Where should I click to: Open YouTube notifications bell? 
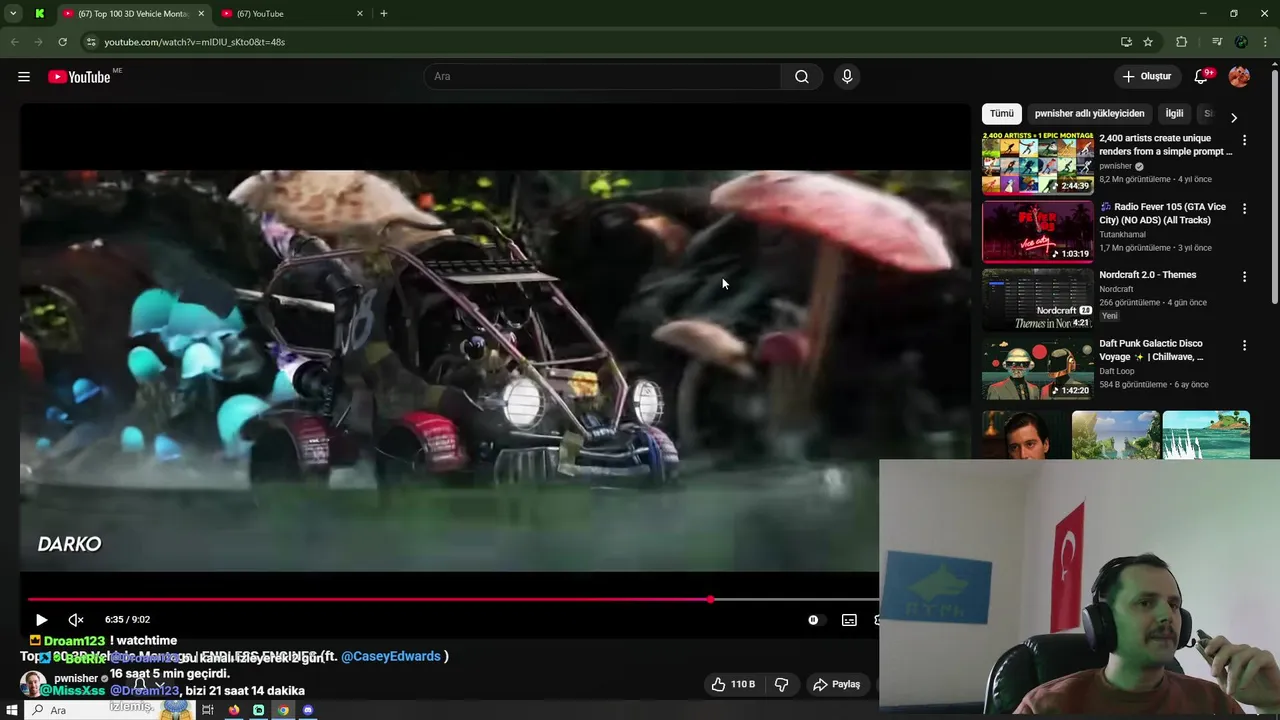click(1202, 77)
